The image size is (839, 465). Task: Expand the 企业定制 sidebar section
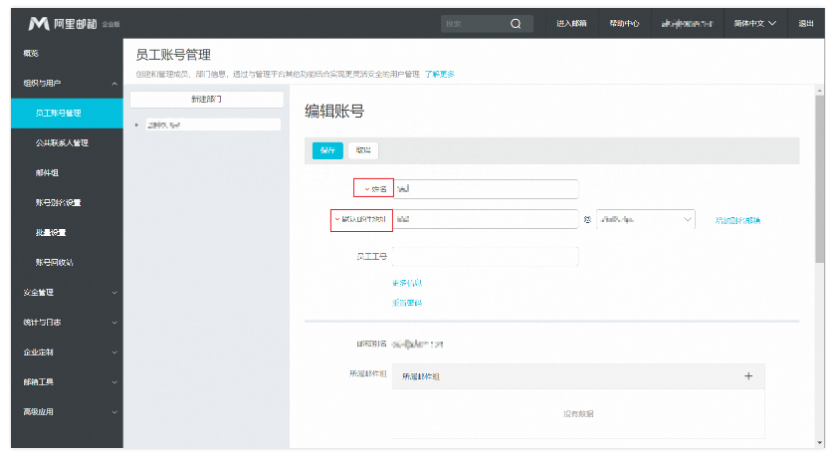(x=114, y=352)
